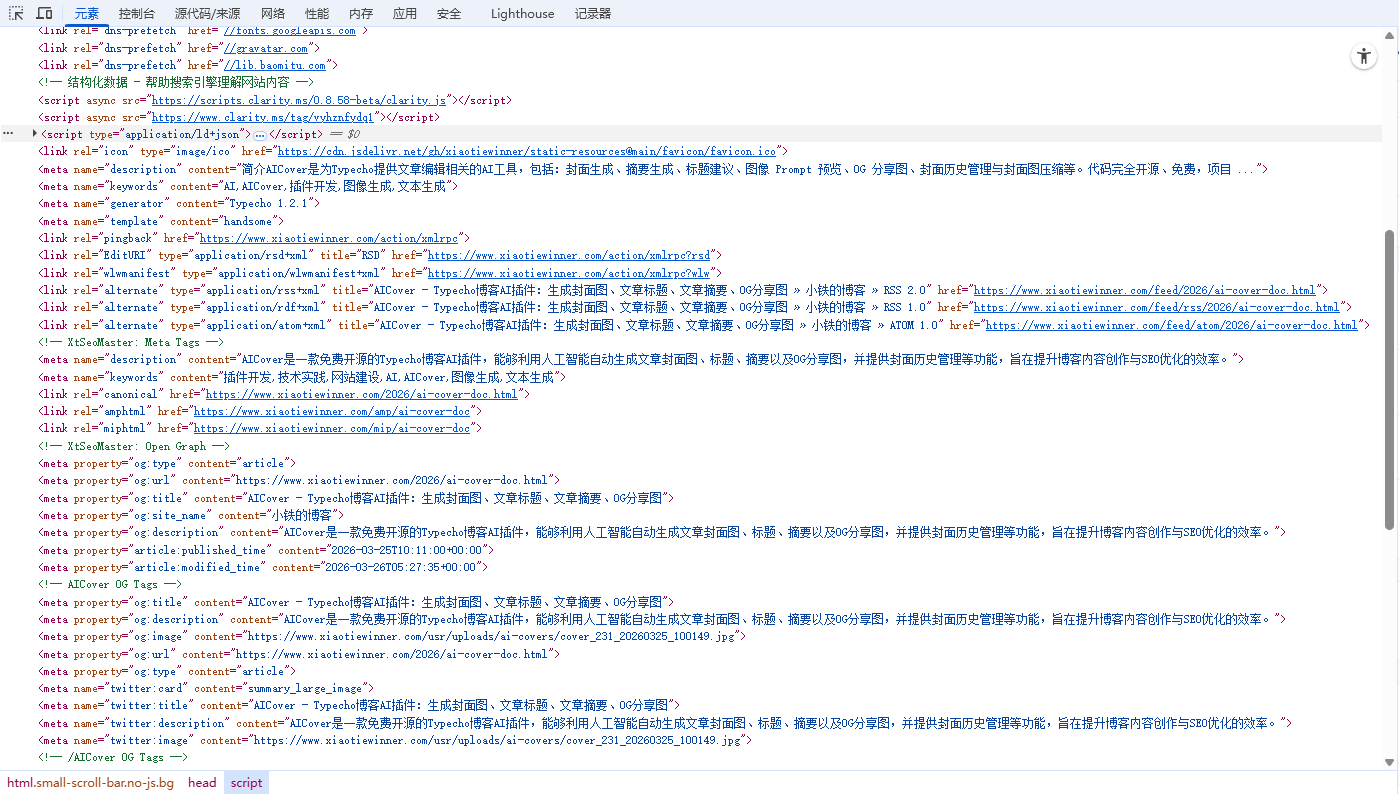The width and height of the screenshot is (1399, 794).
Task: Select the 内存 tab
Action: click(361, 14)
